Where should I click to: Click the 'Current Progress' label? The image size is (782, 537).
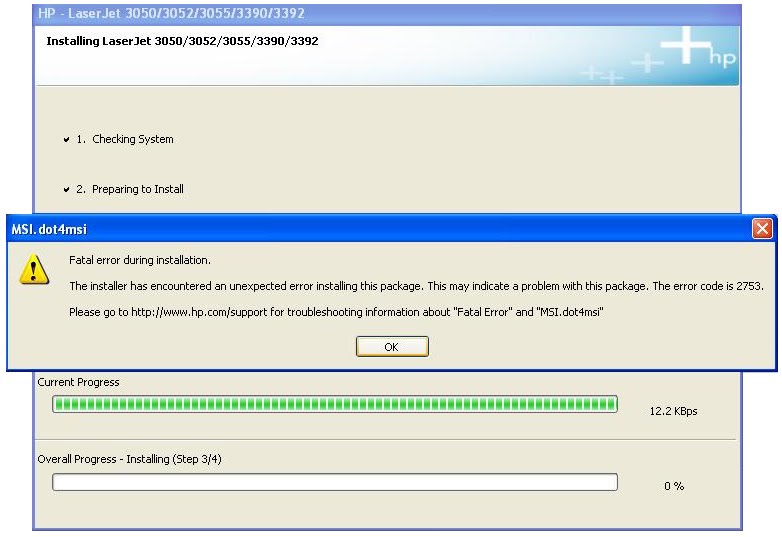coord(78,382)
